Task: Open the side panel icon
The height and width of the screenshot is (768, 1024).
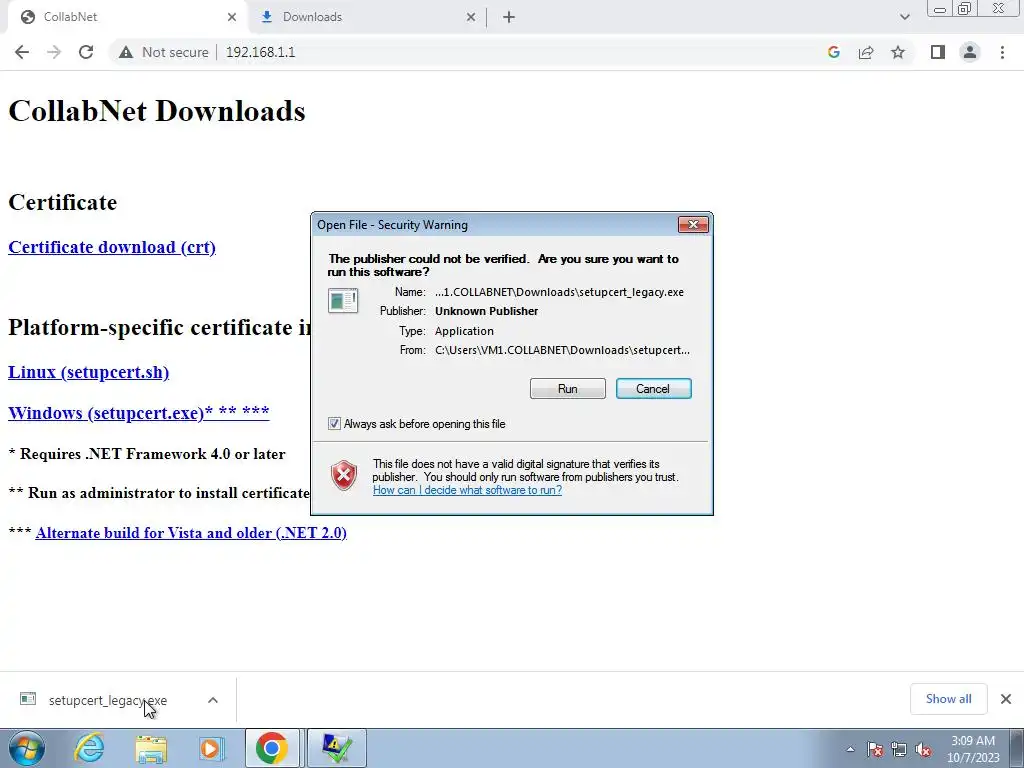Action: pyautogui.click(x=938, y=52)
